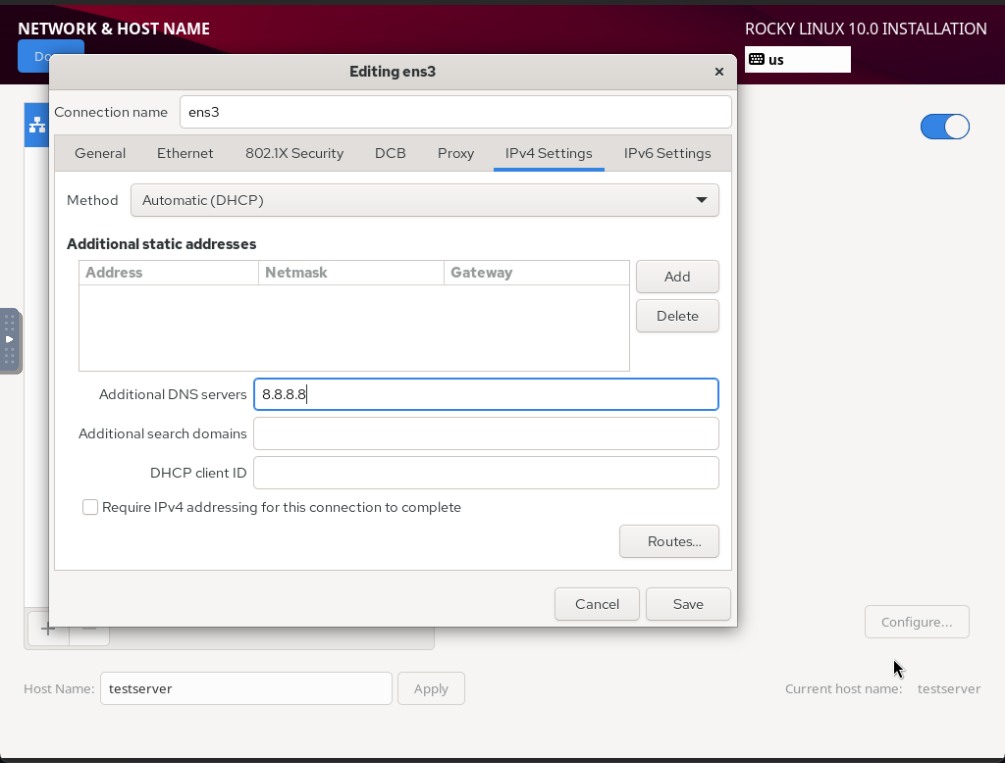
Task: Click the Additional search domains field
Action: [486, 433]
